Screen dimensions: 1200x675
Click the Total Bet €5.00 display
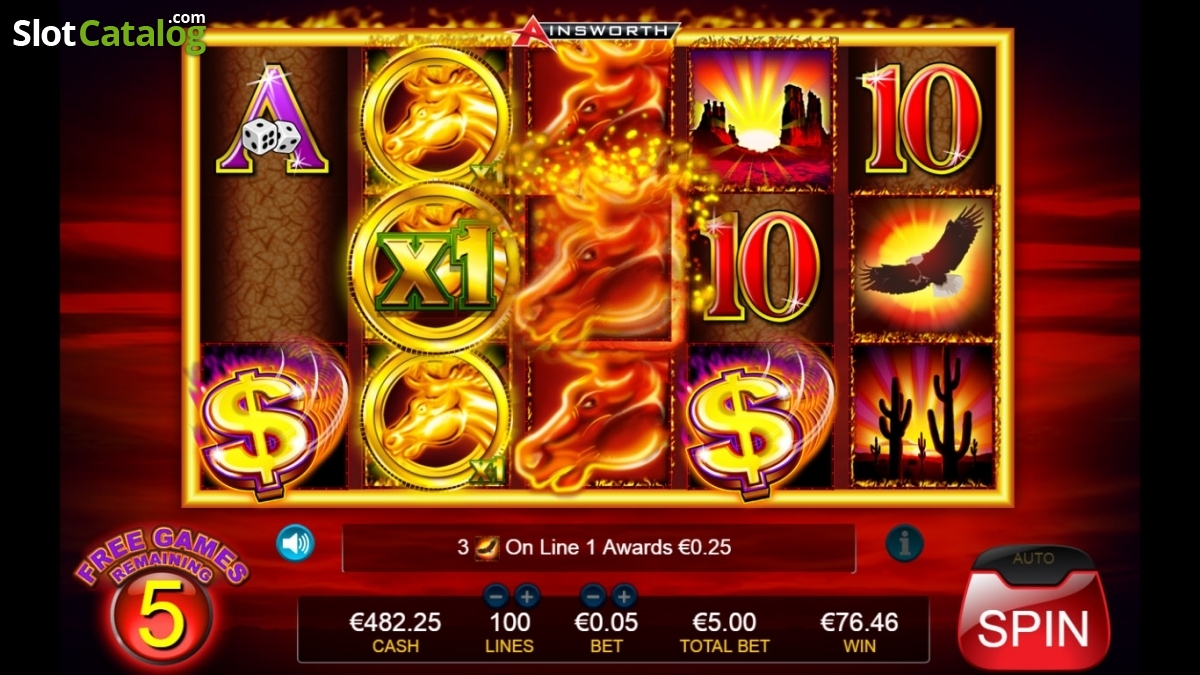[x=725, y=632]
